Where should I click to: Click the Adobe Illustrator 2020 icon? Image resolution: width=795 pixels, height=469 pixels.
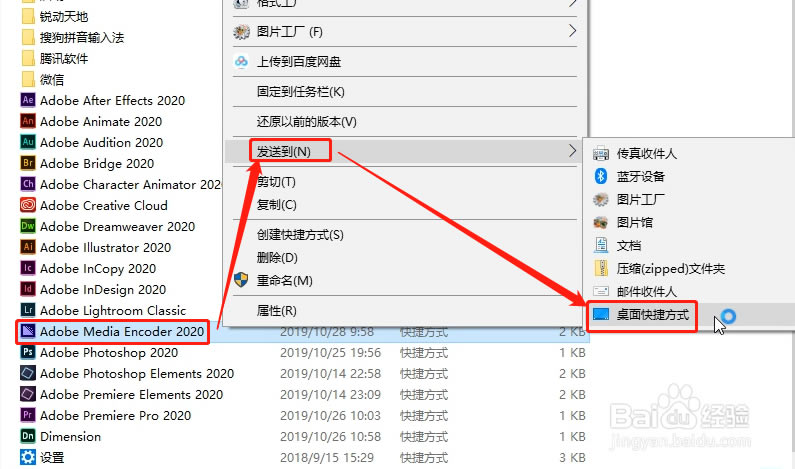28,247
